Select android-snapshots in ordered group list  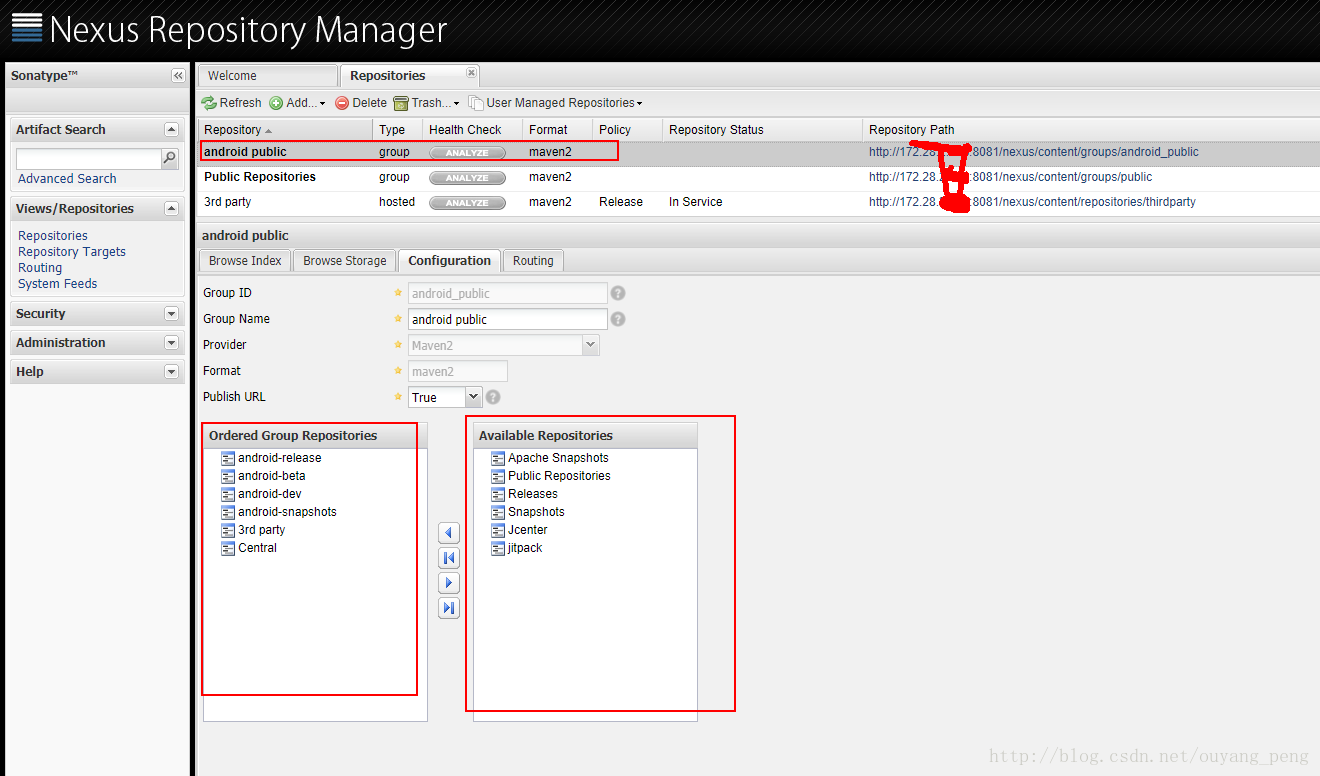287,512
